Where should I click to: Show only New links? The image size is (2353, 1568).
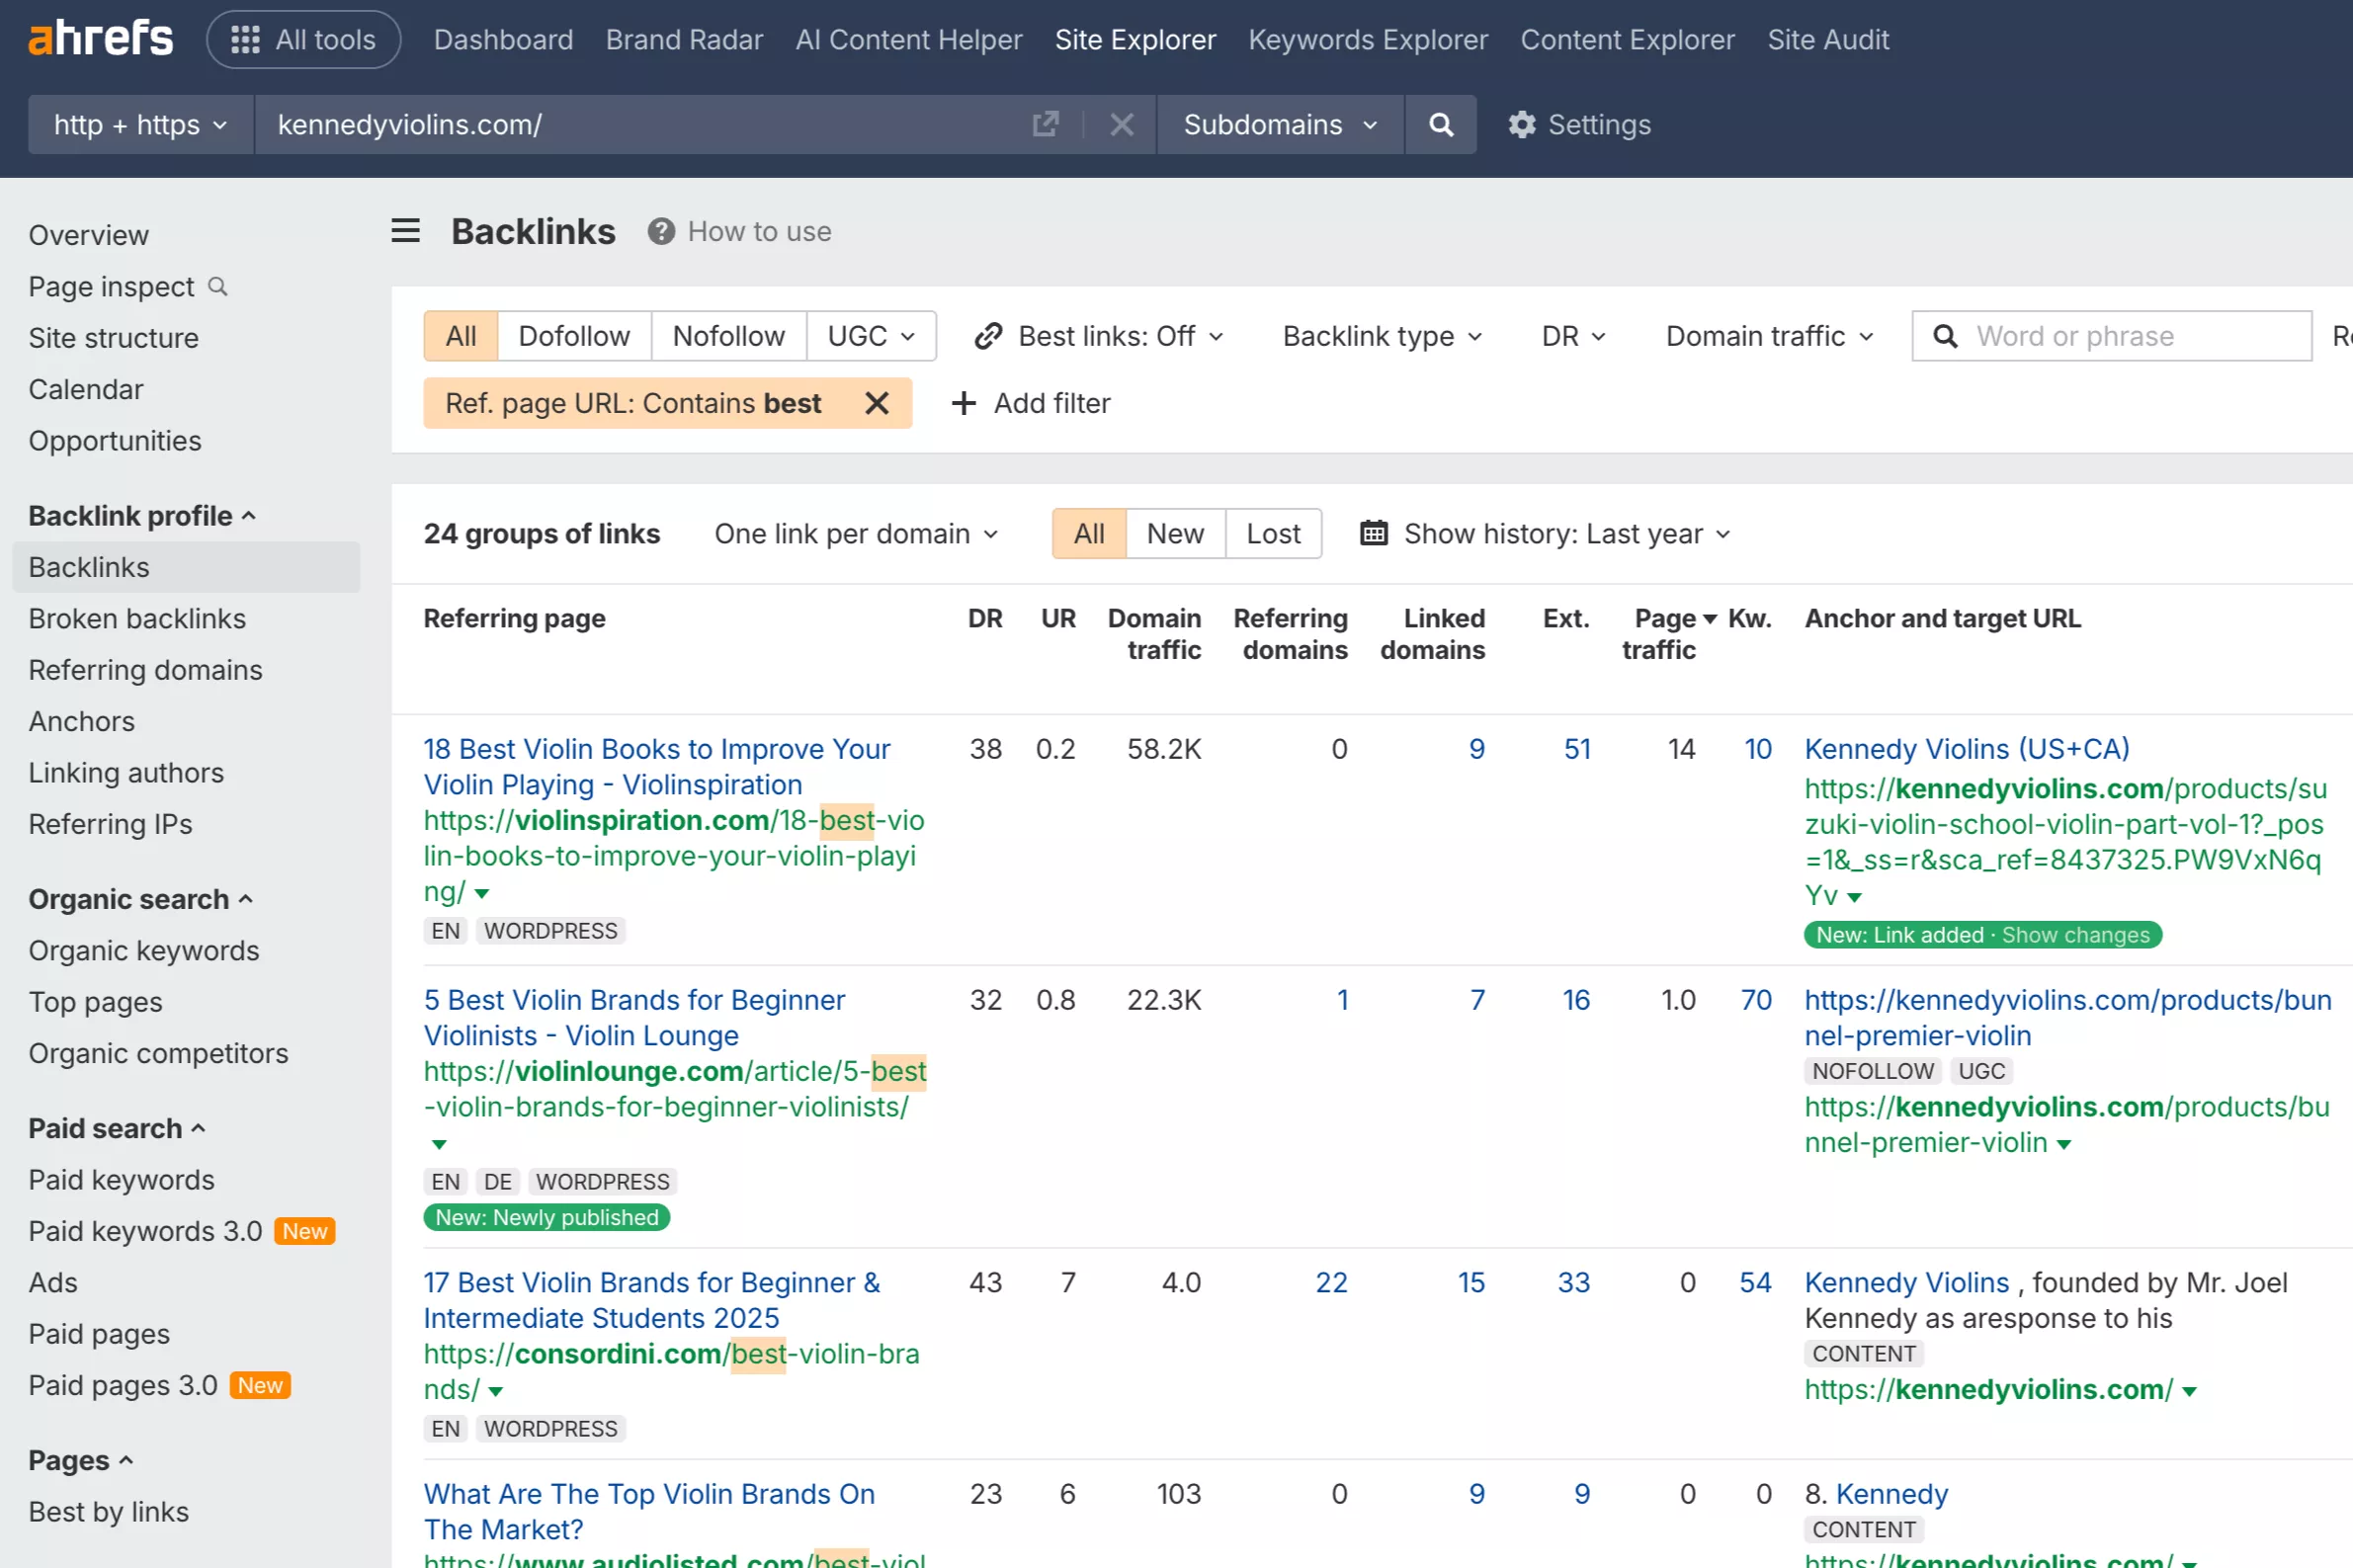[x=1175, y=533]
